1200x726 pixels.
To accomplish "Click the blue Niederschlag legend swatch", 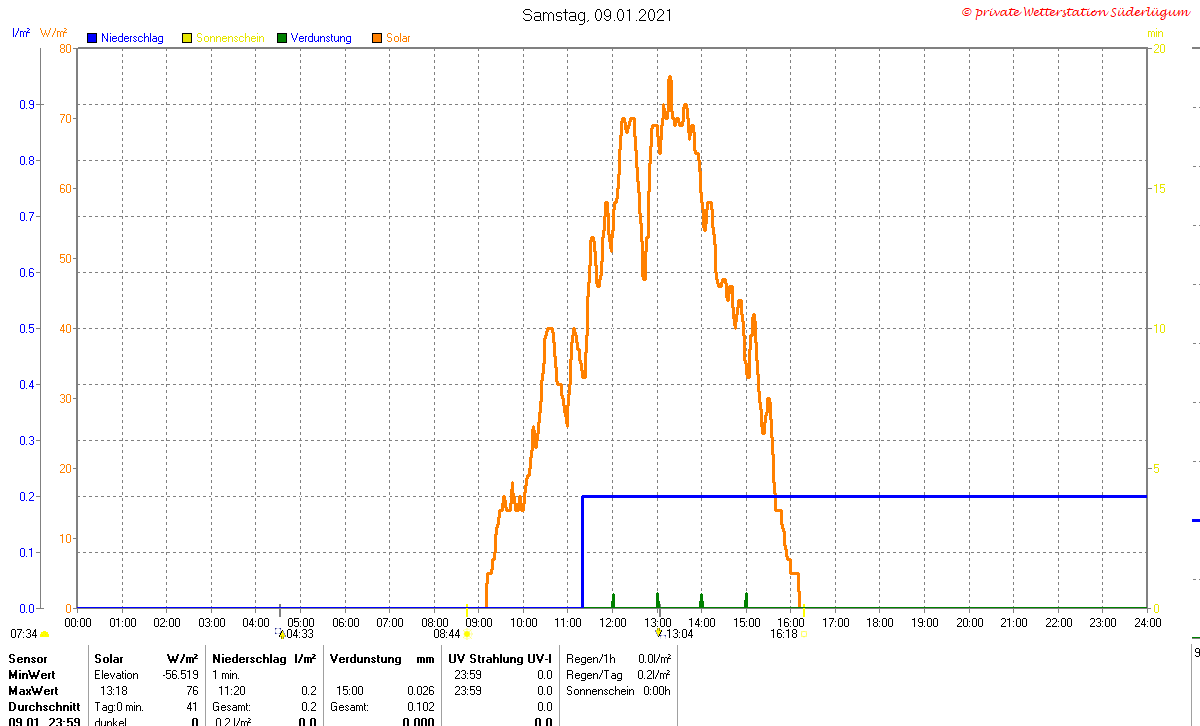I will [x=92, y=38].
